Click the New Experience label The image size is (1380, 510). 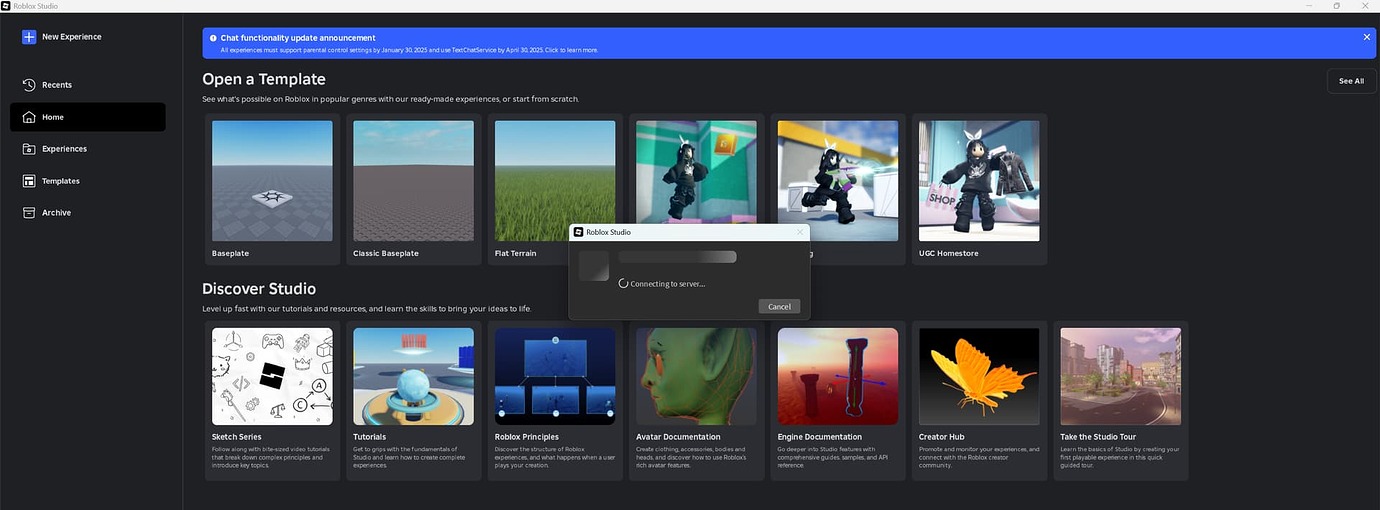click(71, 37)
